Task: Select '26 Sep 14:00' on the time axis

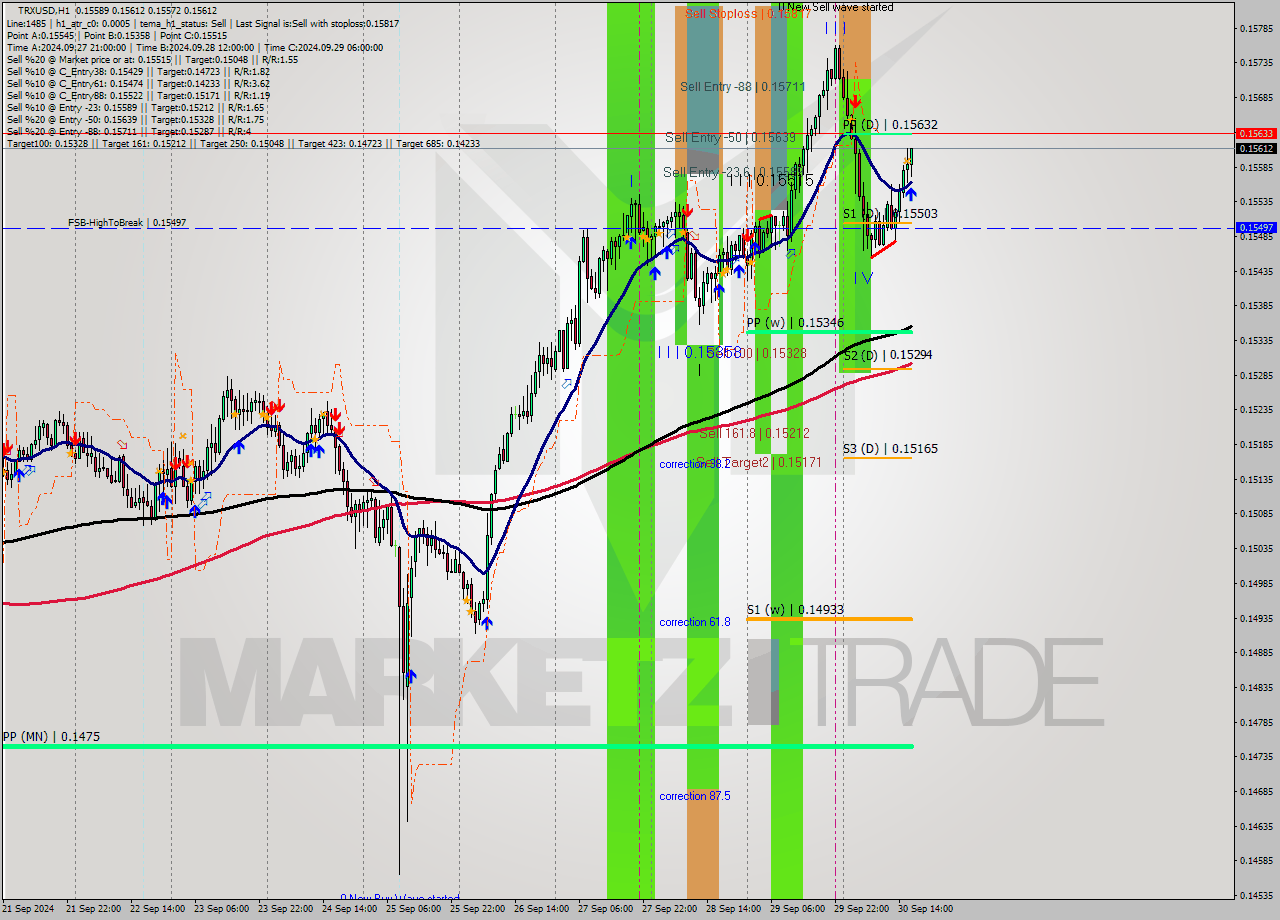Action: coord(541,909)
